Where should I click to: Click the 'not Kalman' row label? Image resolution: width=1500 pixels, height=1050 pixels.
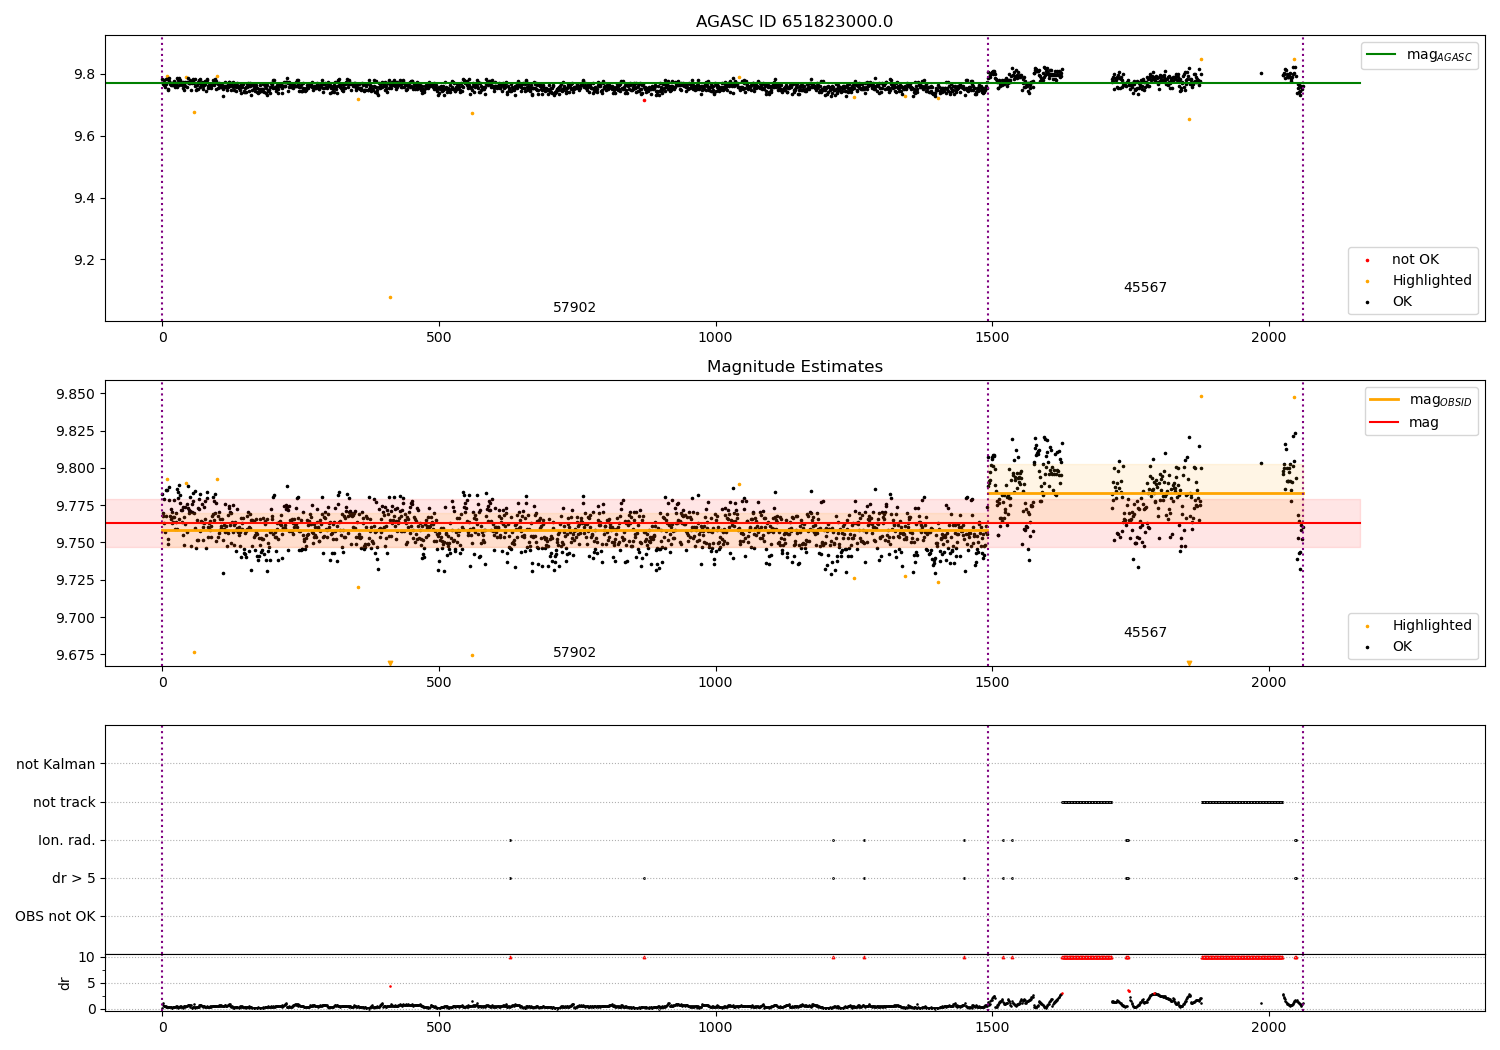pos(56,765)
